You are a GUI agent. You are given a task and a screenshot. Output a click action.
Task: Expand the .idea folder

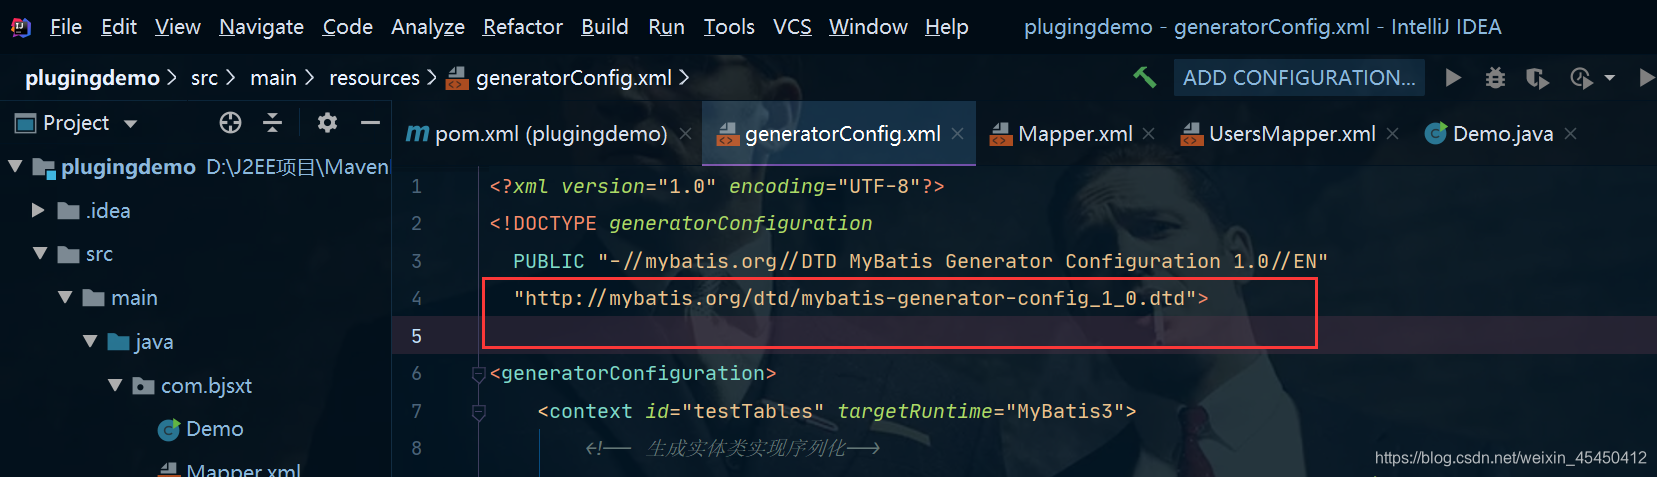pos(38,210)
